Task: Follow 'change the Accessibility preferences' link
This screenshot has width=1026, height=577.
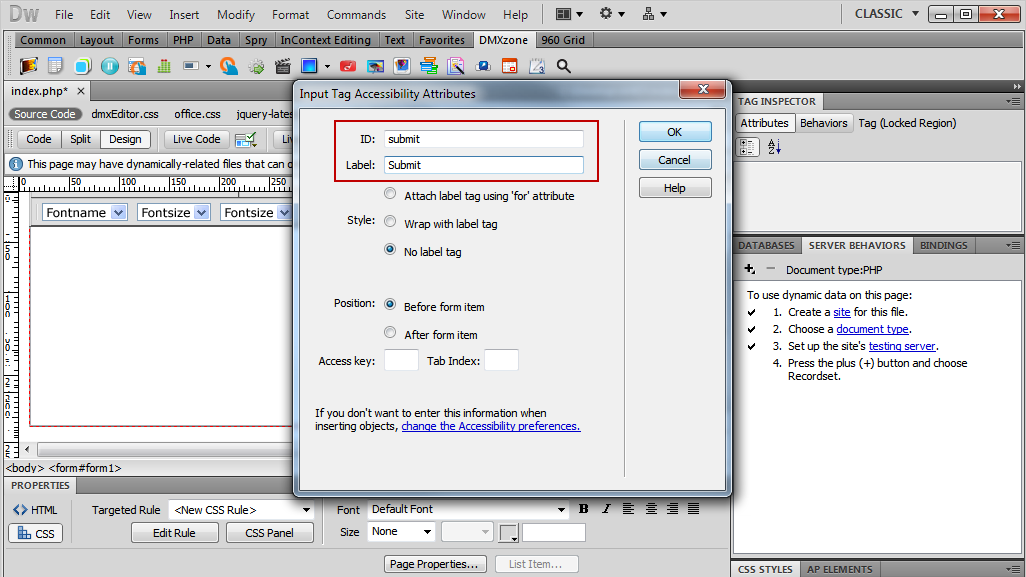Action: point(491,426)
